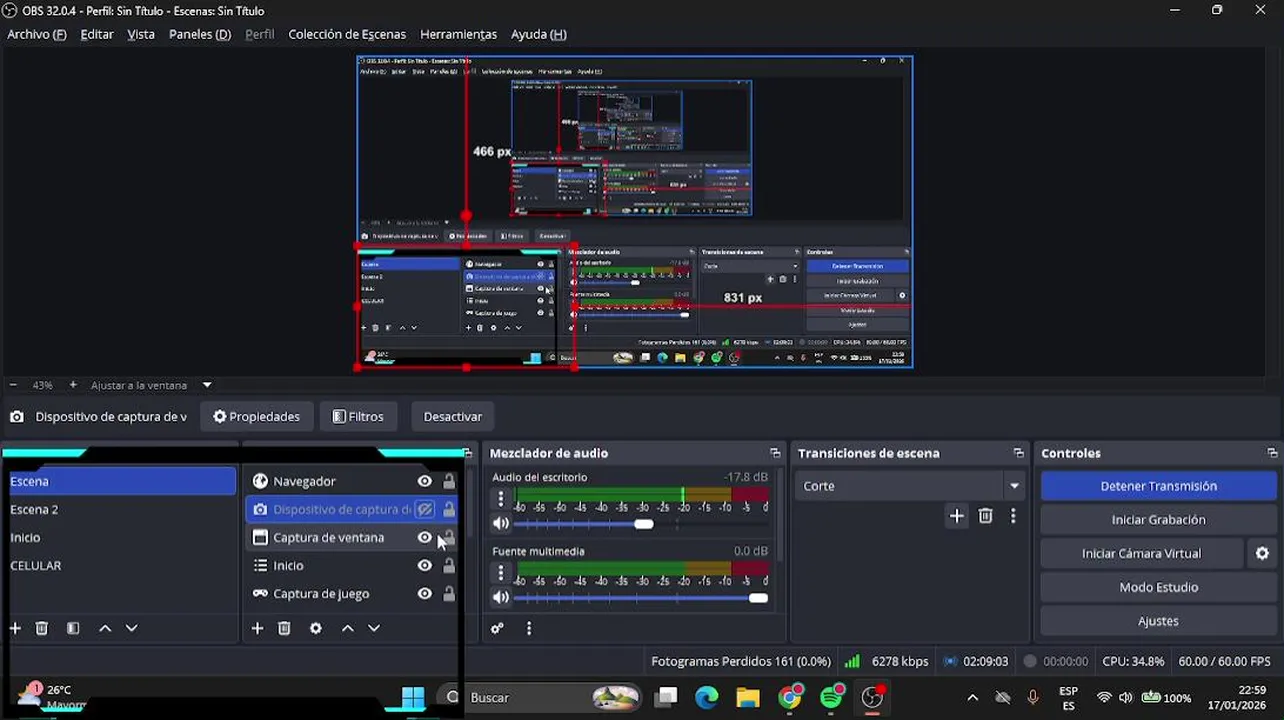The height and width of the screenshot is (720, 1284).
Task: Move the selected scene up
Action: pos(105,628)
